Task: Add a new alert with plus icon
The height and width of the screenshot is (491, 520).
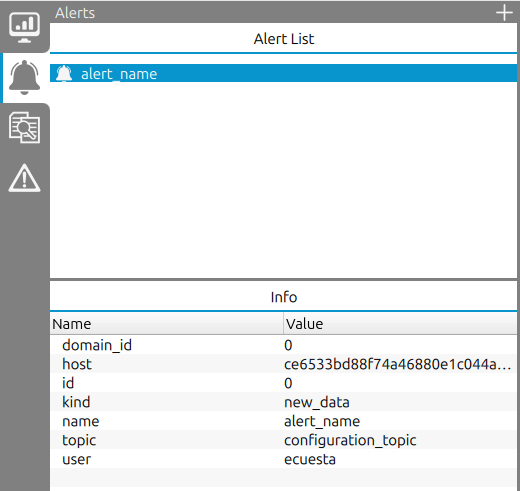Action: [x=504, y=13]
